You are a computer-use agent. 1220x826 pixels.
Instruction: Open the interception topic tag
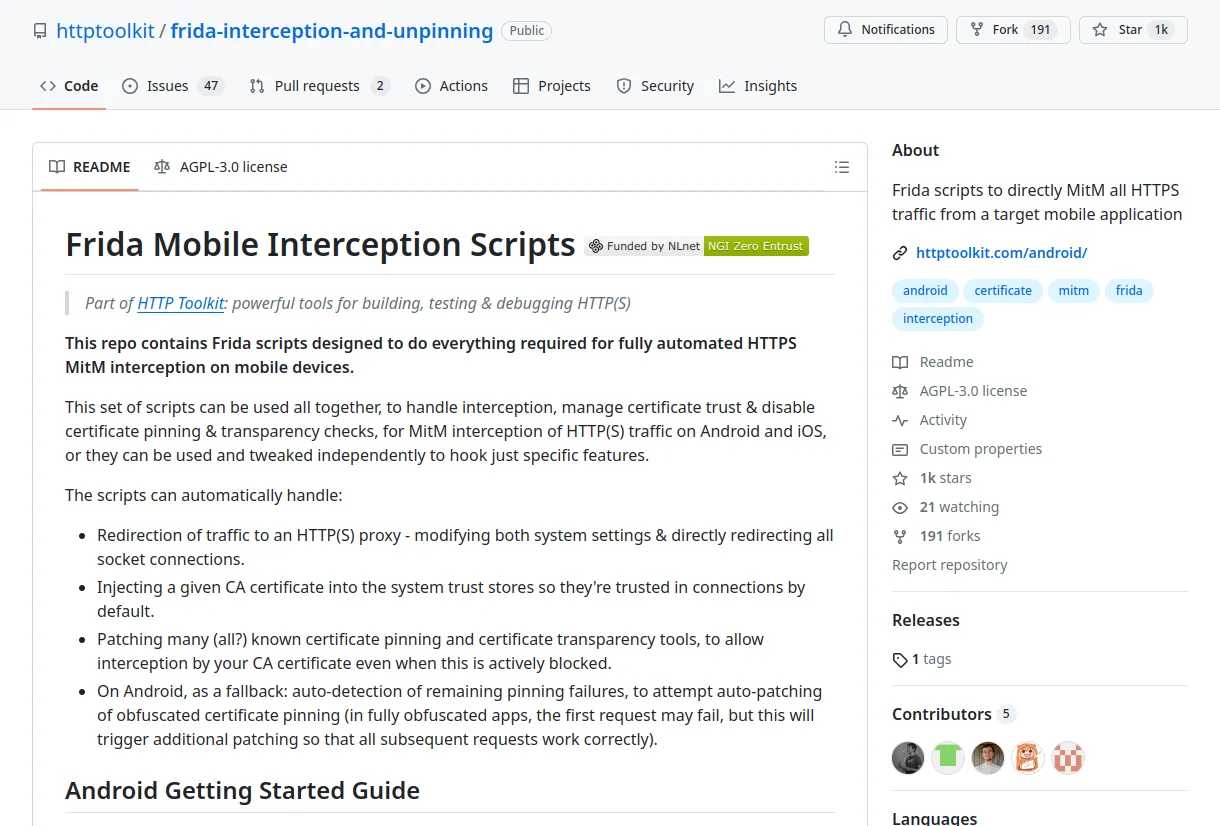click(937, 319)
